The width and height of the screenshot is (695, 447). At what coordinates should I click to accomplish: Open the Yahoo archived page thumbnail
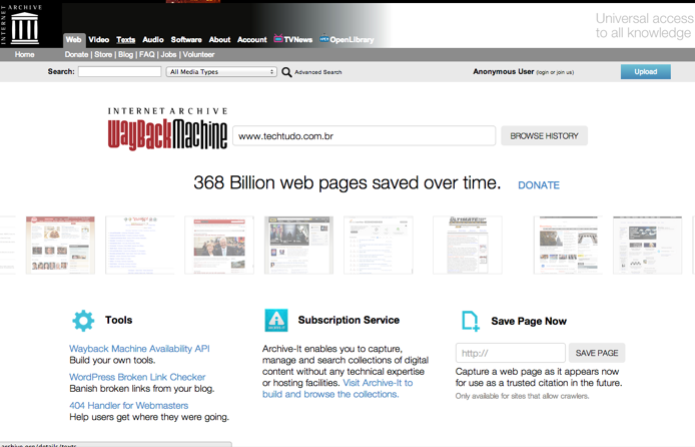tap(140, 245)
